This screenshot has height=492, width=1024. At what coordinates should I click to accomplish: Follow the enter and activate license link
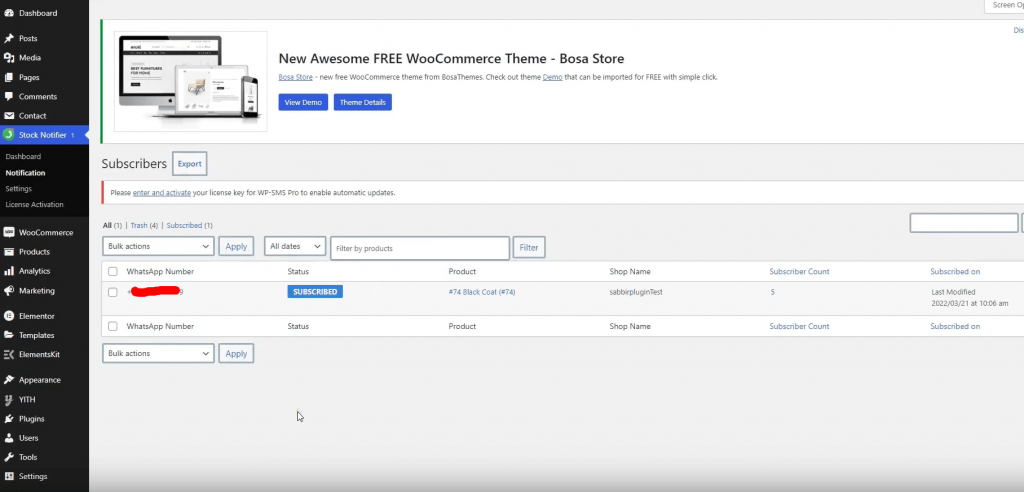tap(162, 193)
